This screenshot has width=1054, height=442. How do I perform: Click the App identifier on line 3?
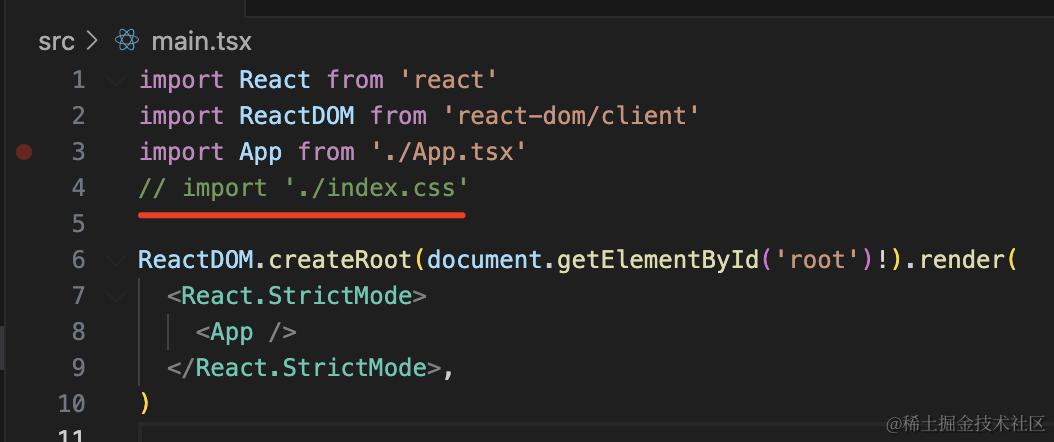(x=260, y=152)
